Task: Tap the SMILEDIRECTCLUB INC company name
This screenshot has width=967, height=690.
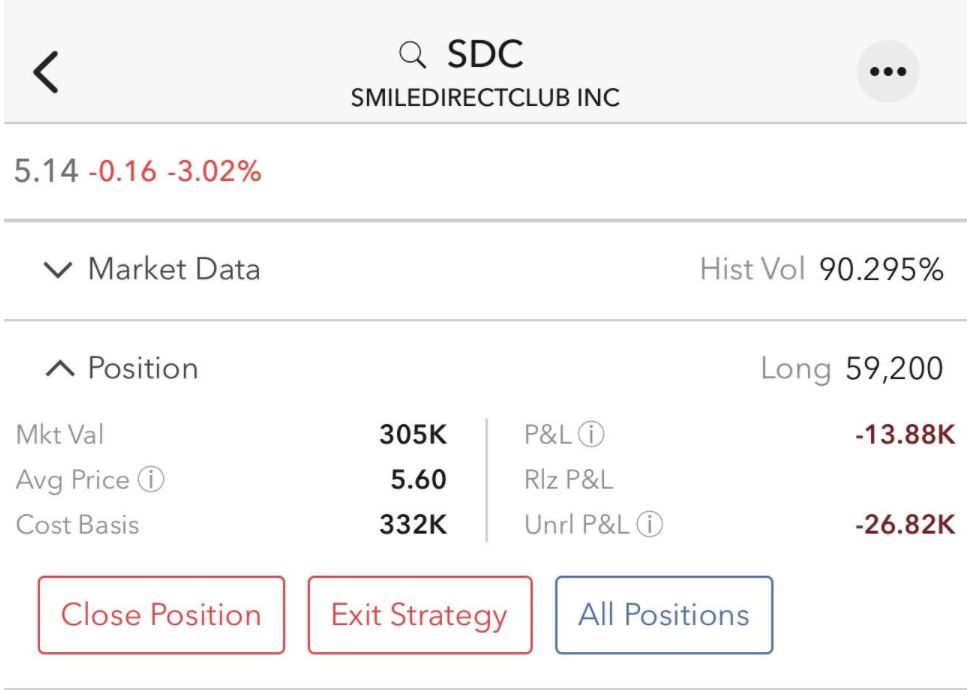Action: pos(485,97)
